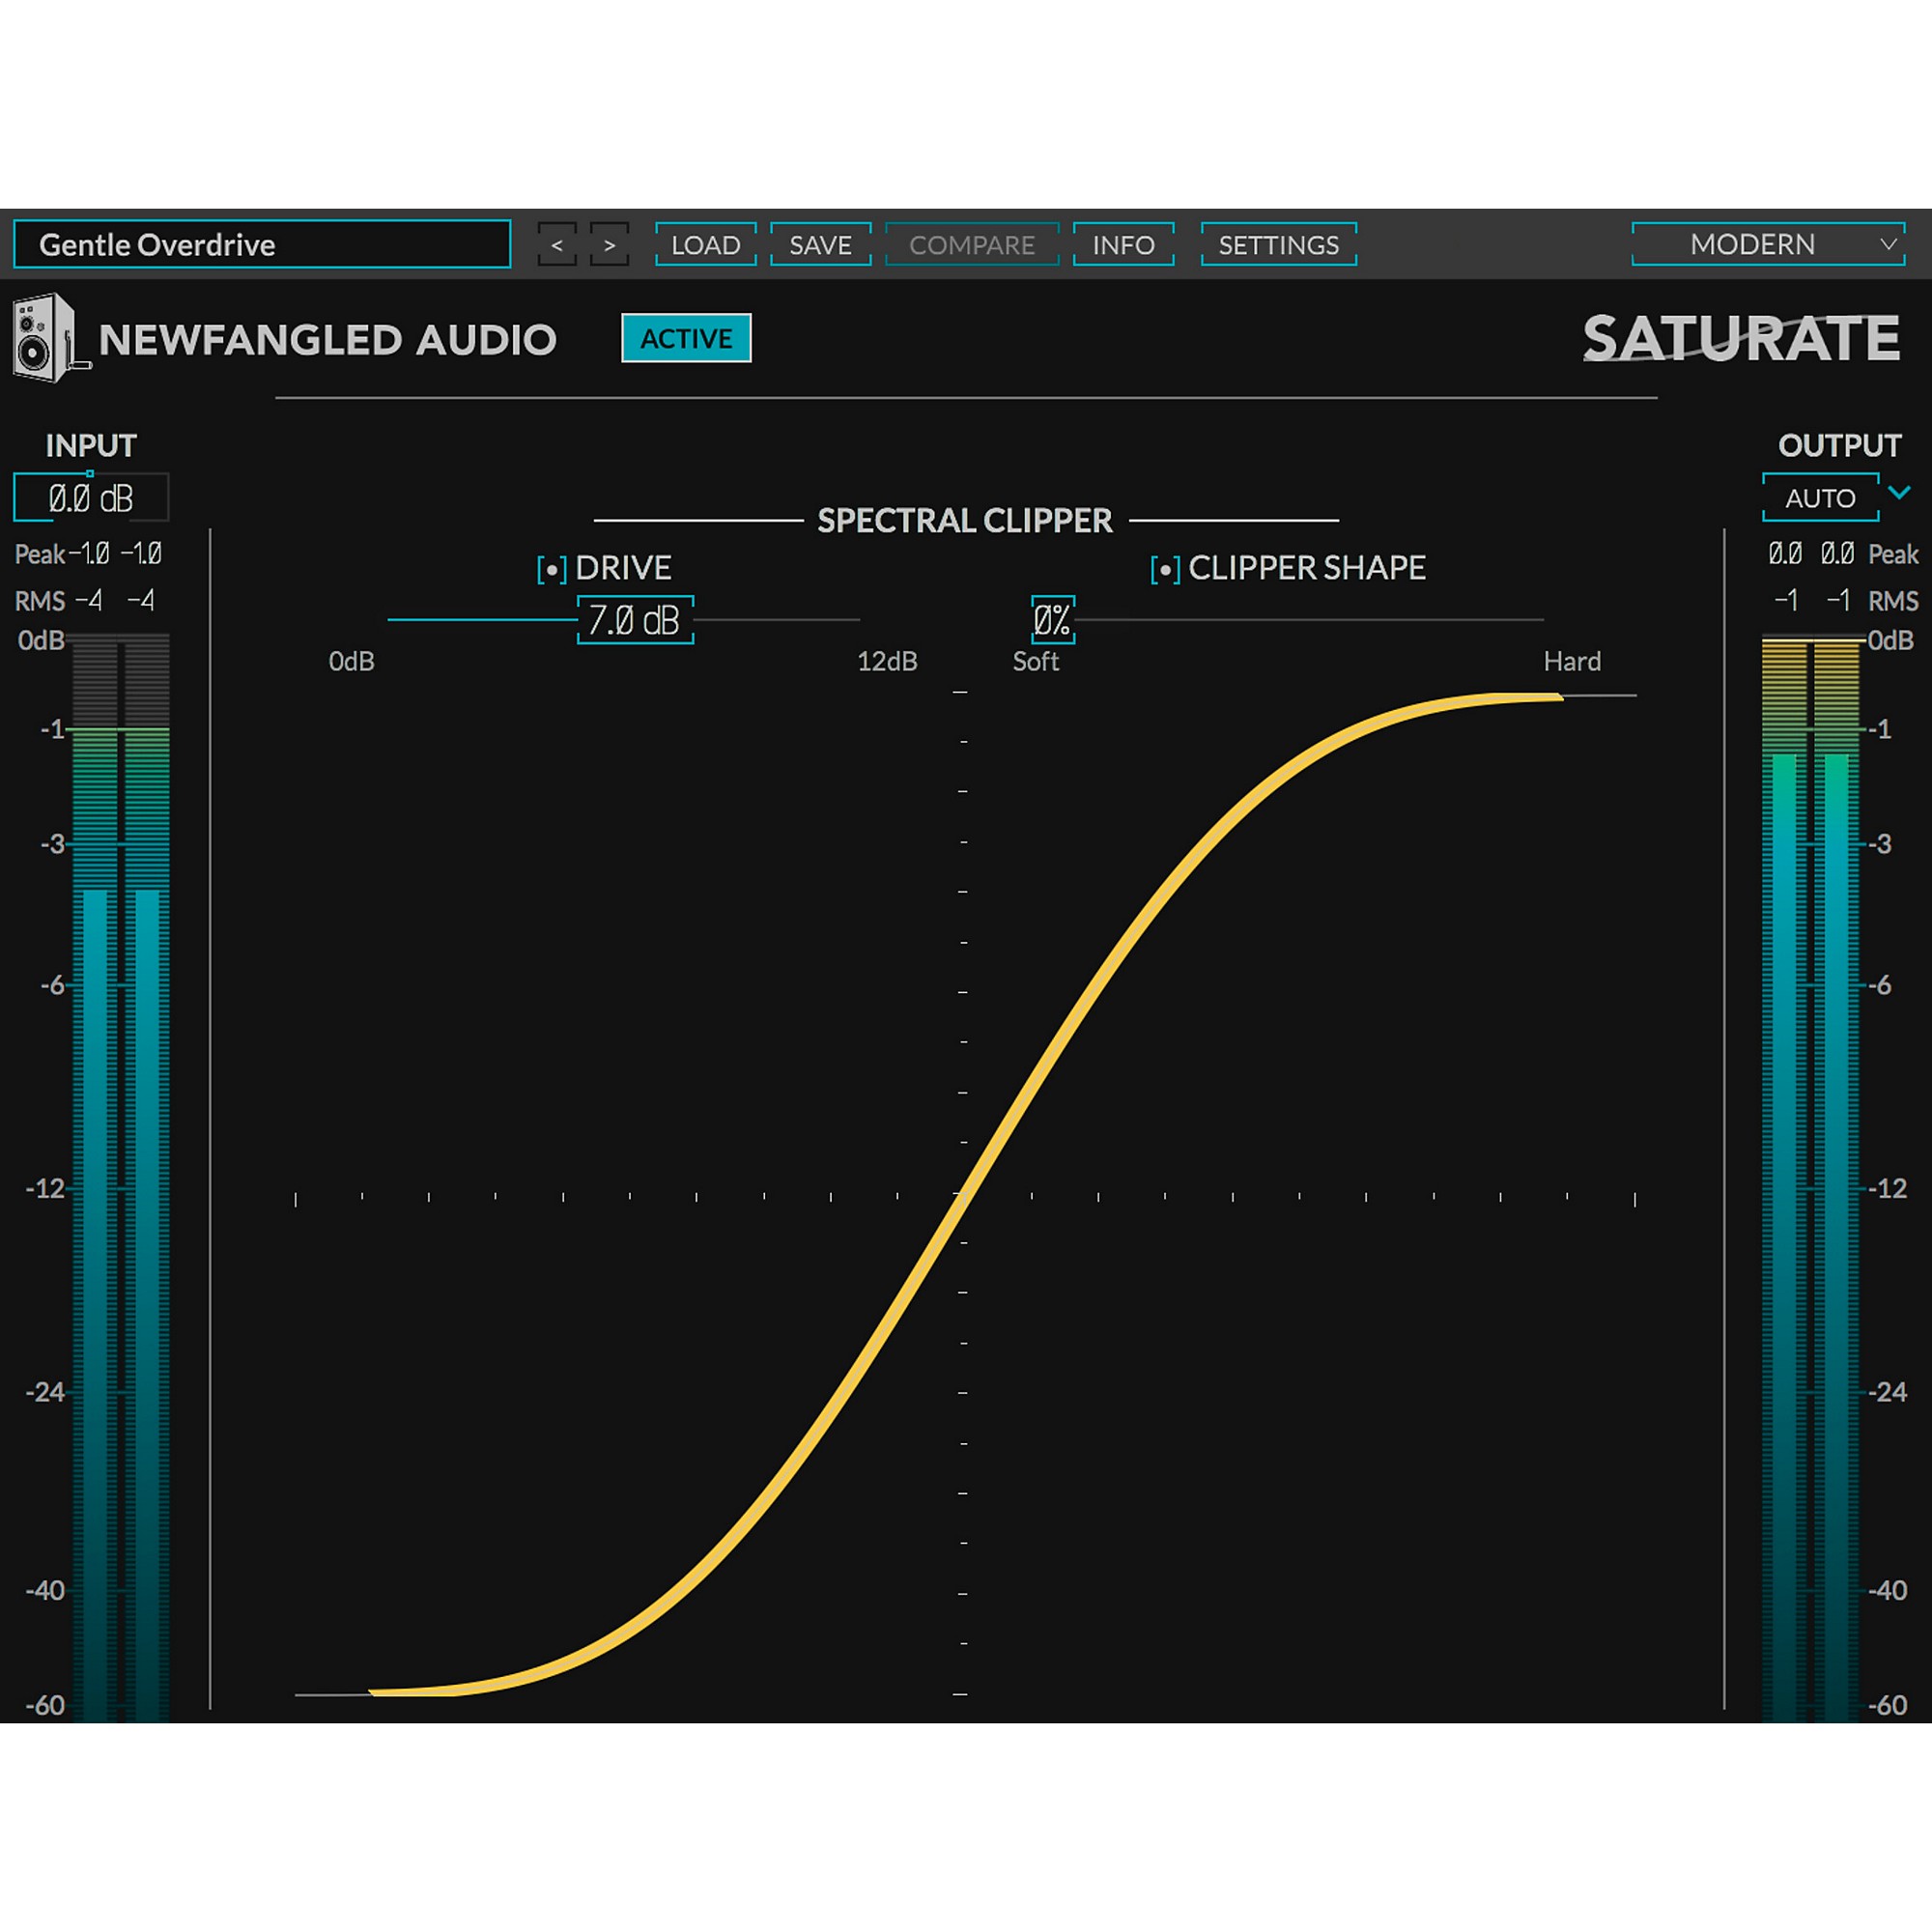Click the COMPARE button

(972, 245)
